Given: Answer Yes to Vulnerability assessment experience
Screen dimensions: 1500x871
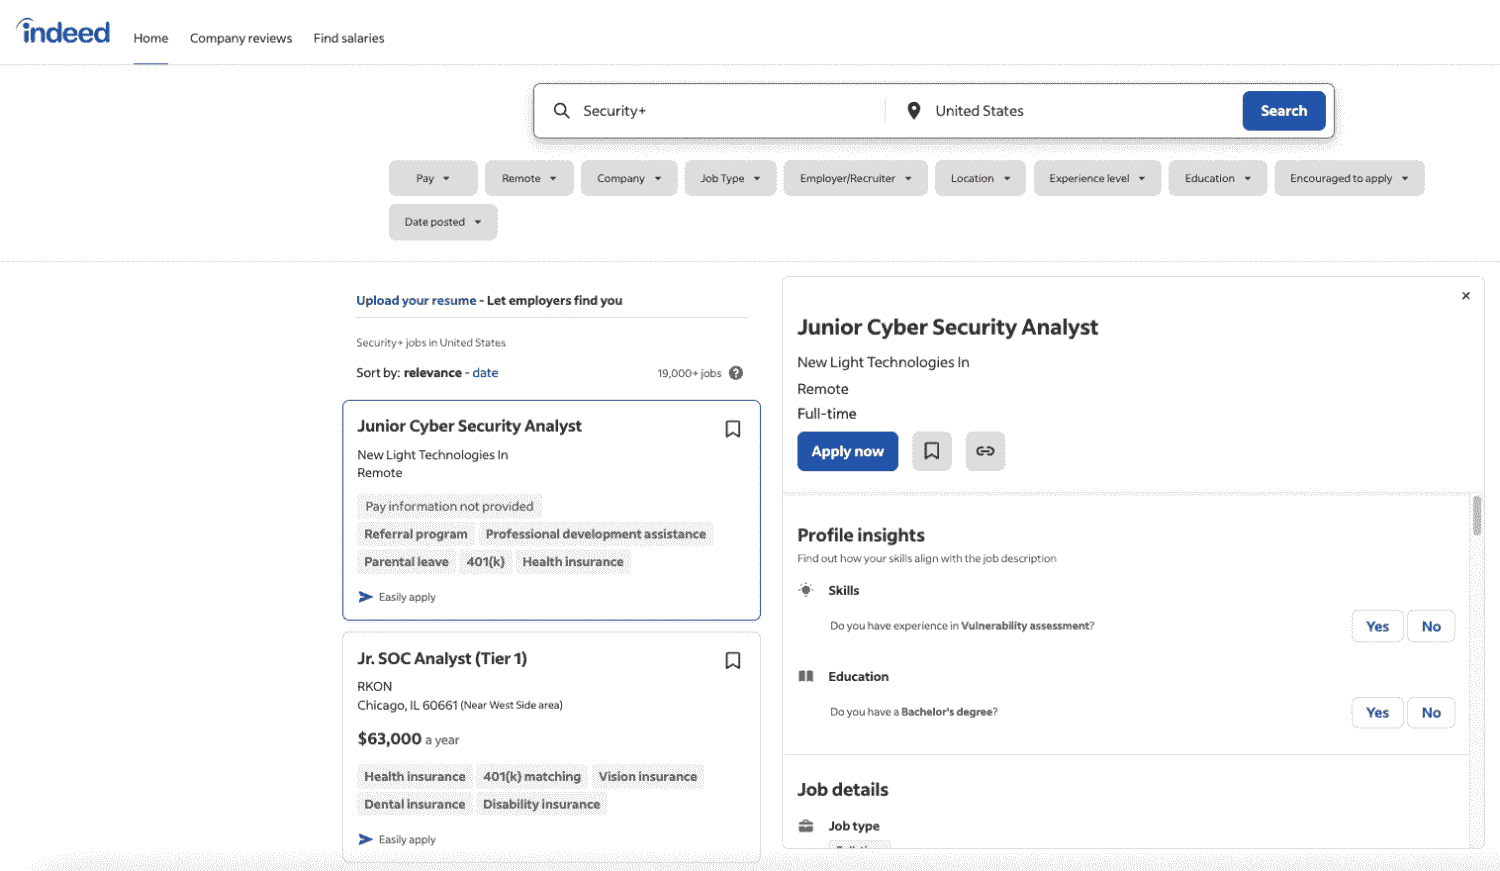Looking at the screenshot, I should pos(1377,625).
